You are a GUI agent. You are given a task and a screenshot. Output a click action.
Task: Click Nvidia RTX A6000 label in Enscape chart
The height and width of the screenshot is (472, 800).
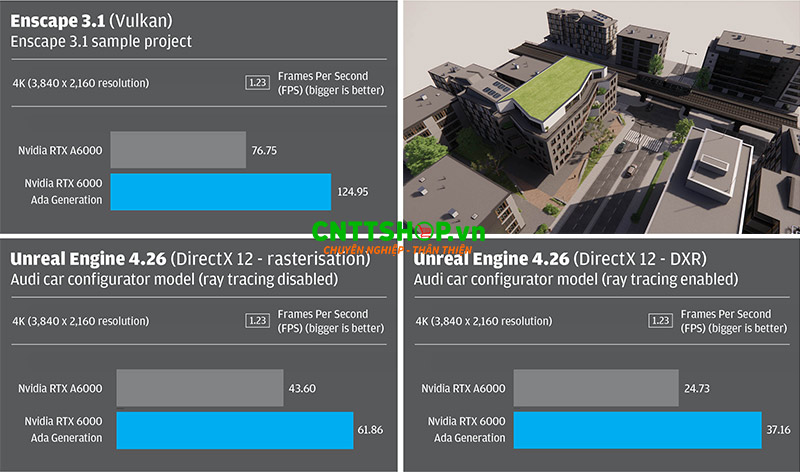click(60, 151)
